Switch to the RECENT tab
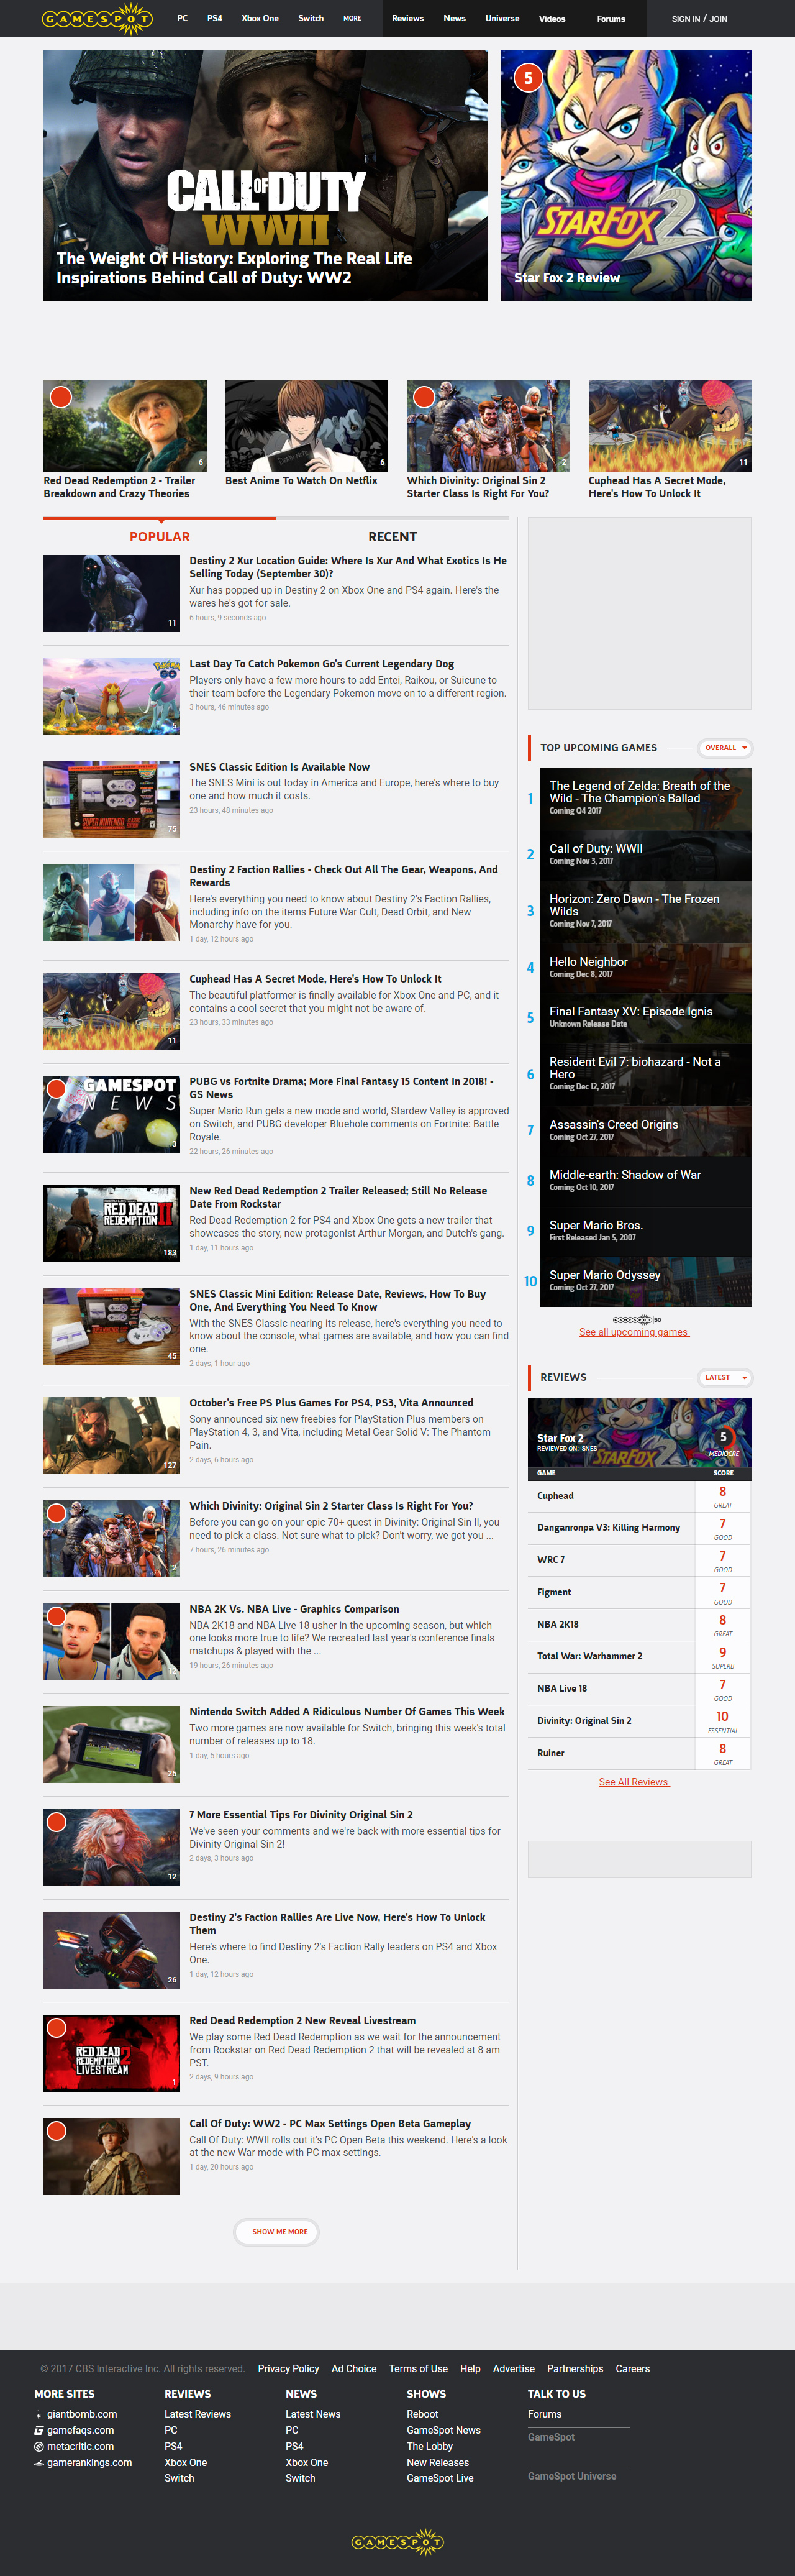Image resolution: width=795 pixels, height=2576 pixels. tap(392, 536)
